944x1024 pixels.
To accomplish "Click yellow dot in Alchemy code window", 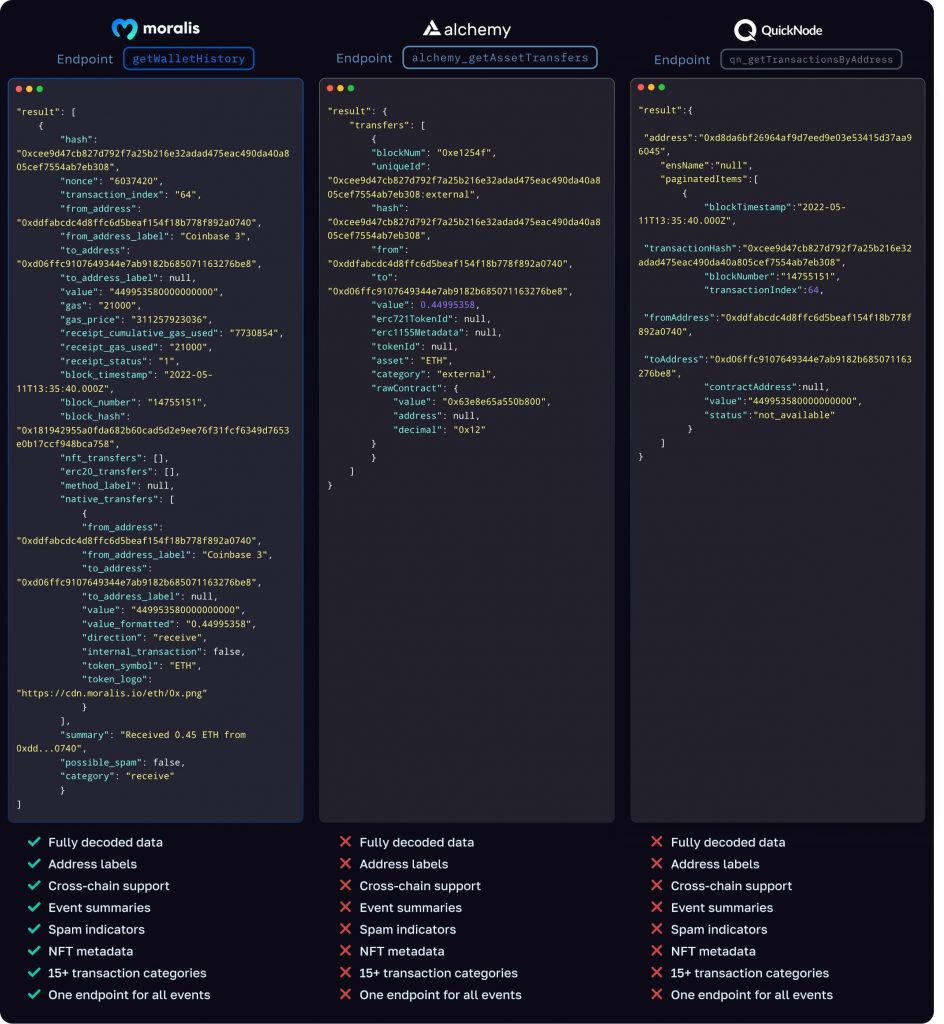I will point(341,89).
